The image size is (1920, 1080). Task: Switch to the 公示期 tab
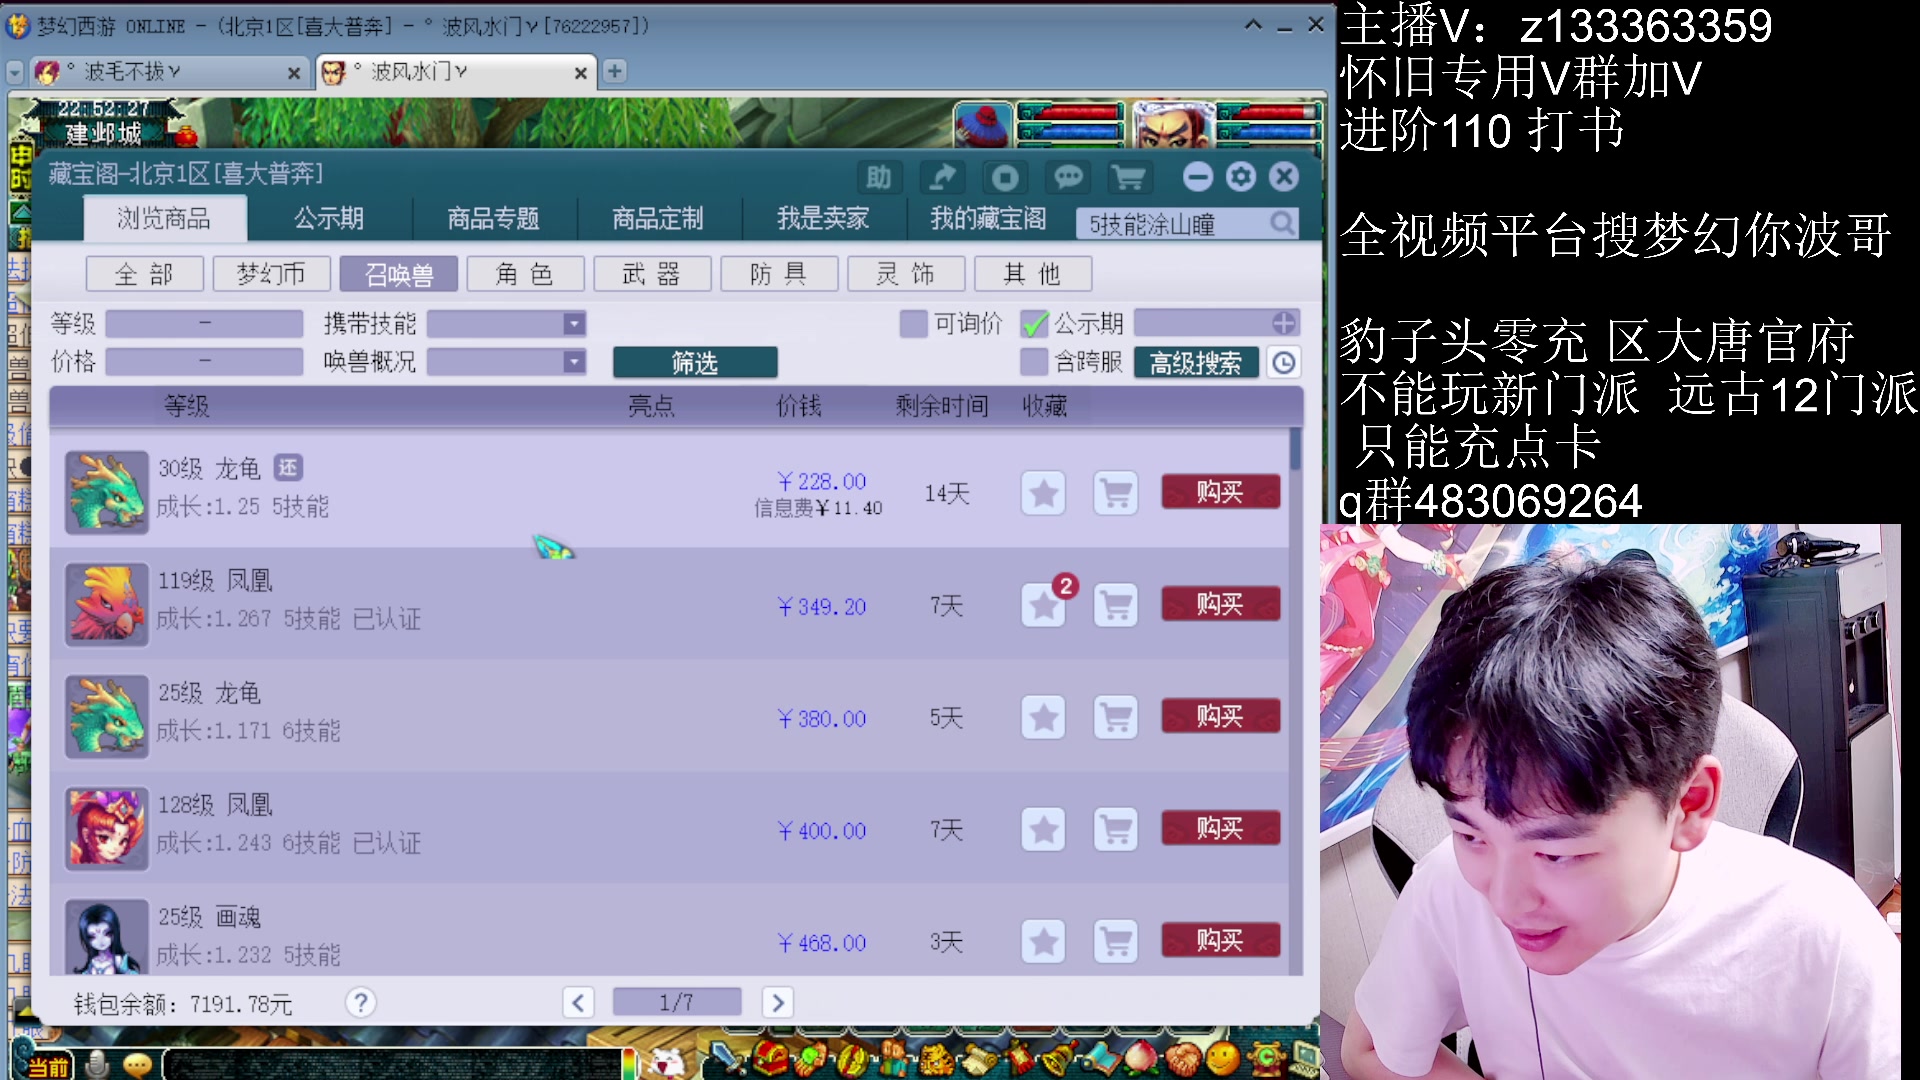pos(329,219)
